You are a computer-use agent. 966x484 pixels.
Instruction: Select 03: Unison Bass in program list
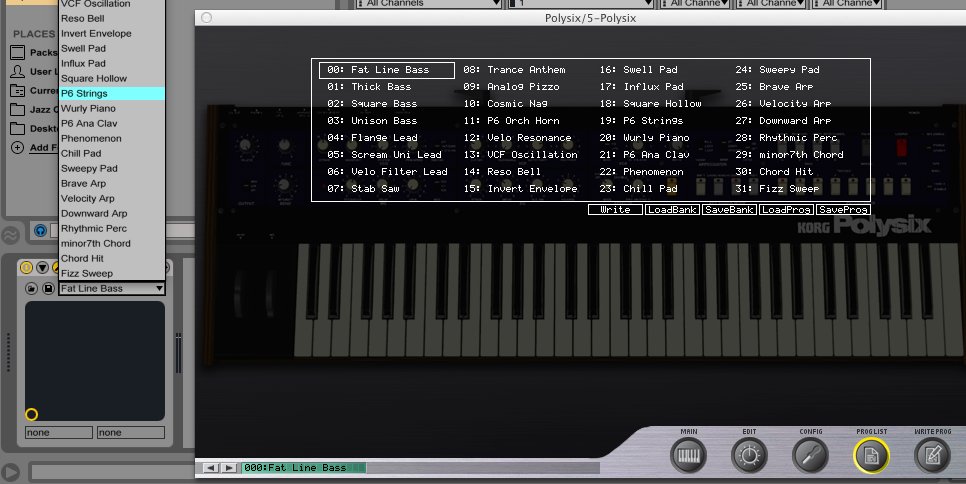coord(371,121)
